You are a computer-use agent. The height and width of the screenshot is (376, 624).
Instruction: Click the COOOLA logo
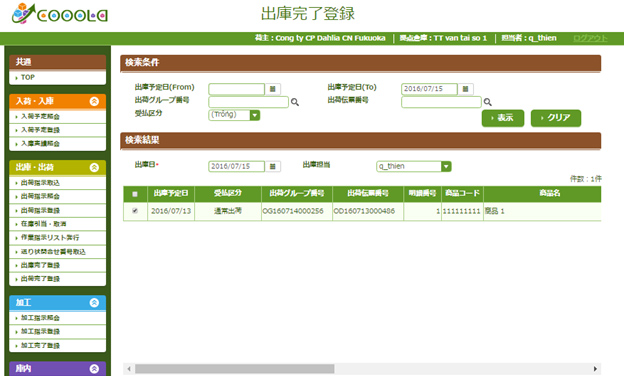point(60,14)
